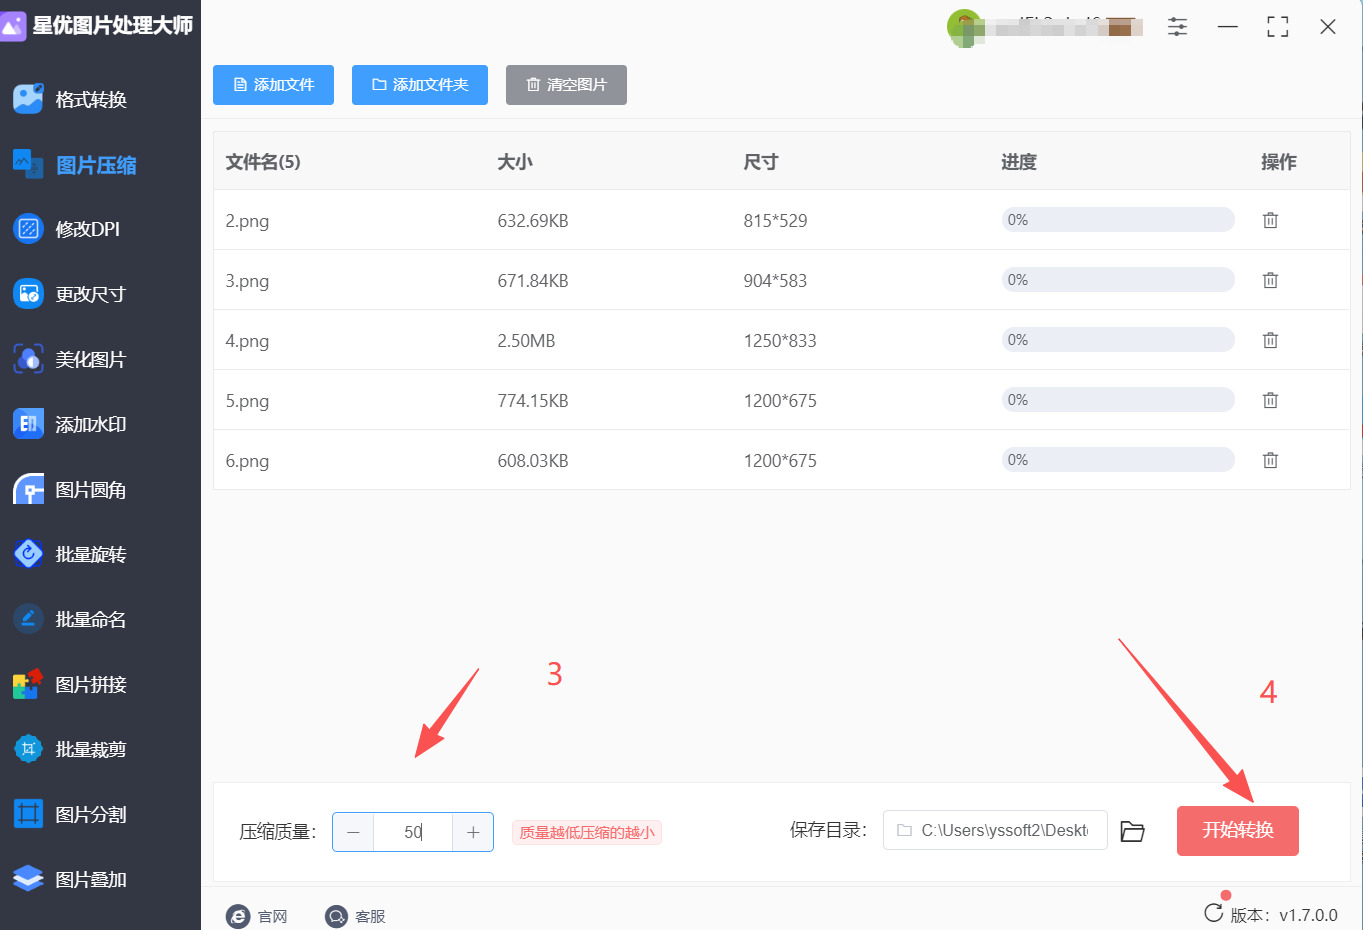Image resolution: width=1363 pixels, height=930 pixels.
Task: Select the 3.png file name
Action: pos(247,281)
